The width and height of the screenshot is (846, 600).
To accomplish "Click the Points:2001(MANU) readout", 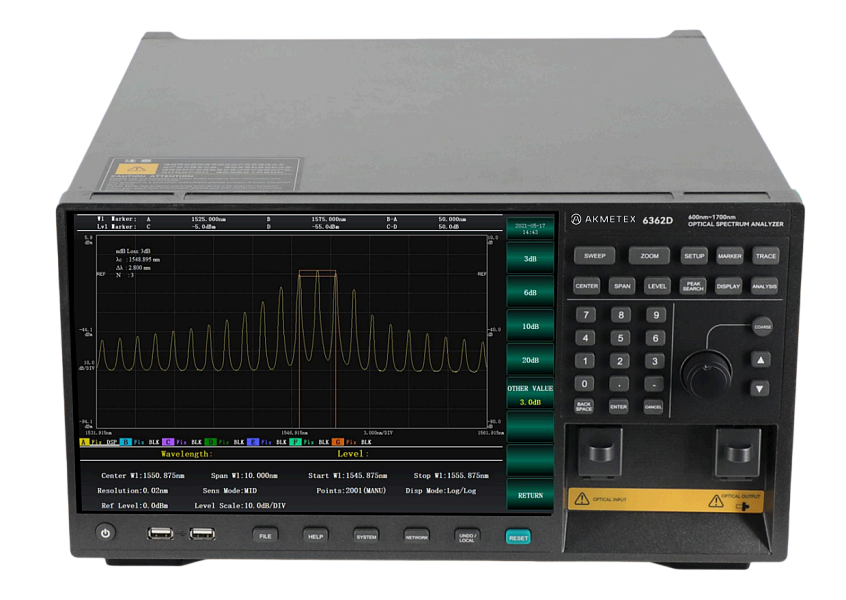I will [351, 490].
